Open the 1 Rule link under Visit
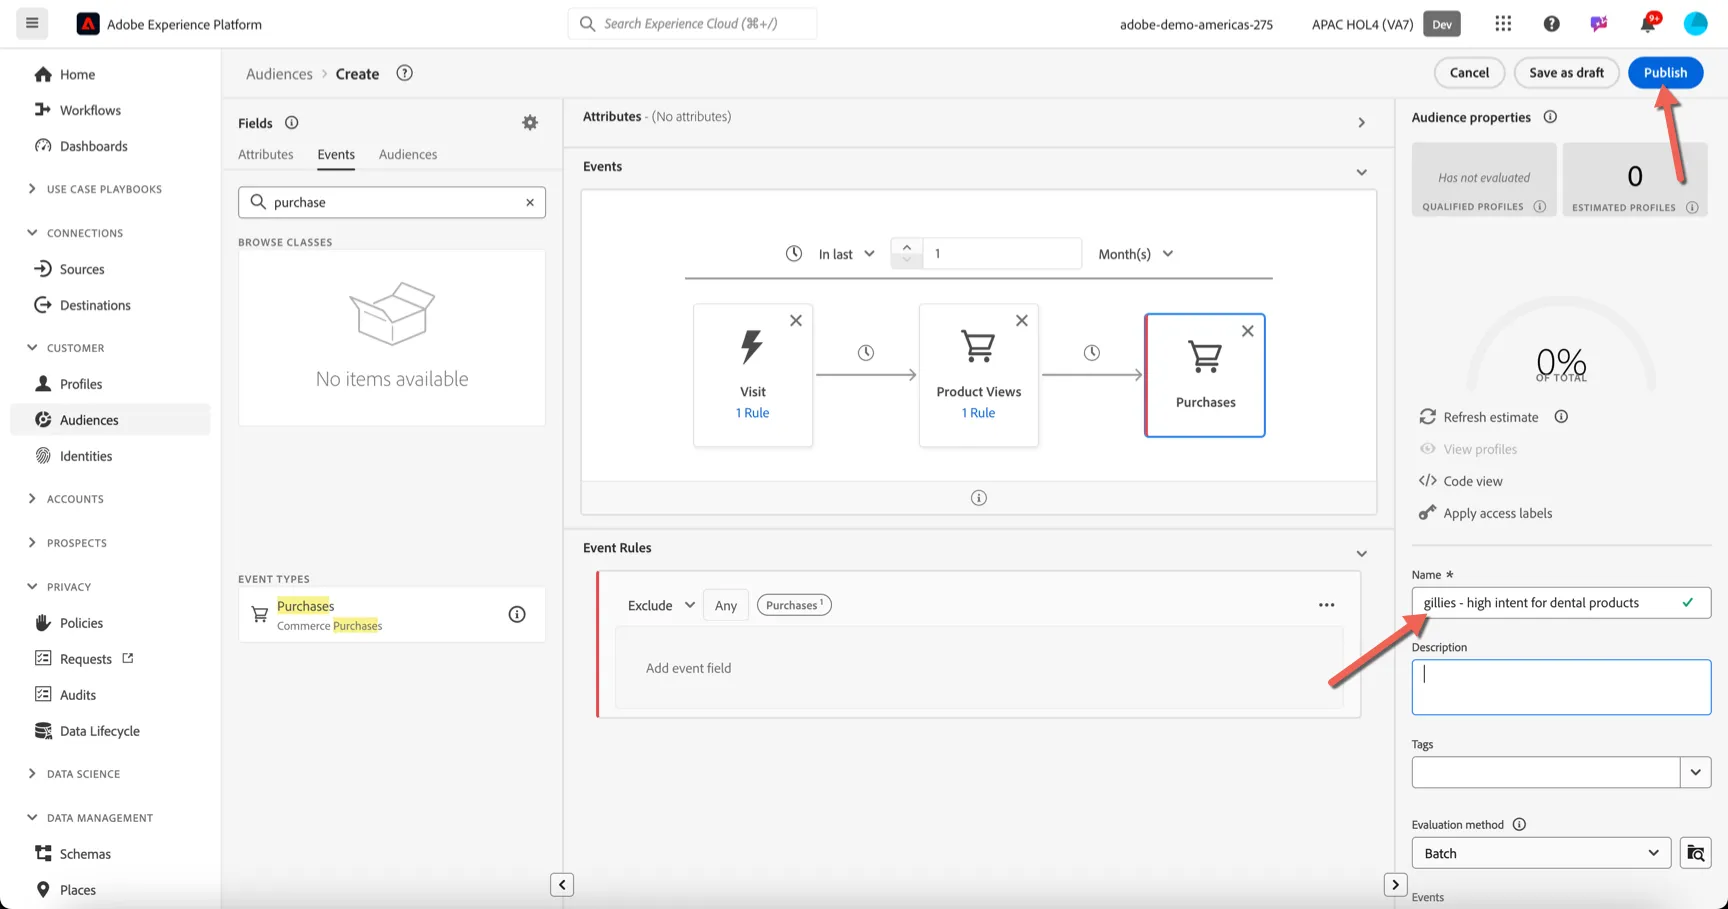 753,413
